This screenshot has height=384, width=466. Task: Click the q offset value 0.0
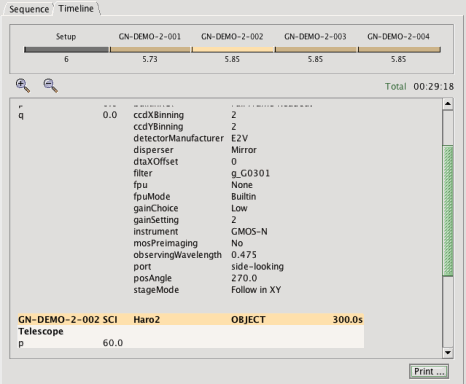point(110,115)
